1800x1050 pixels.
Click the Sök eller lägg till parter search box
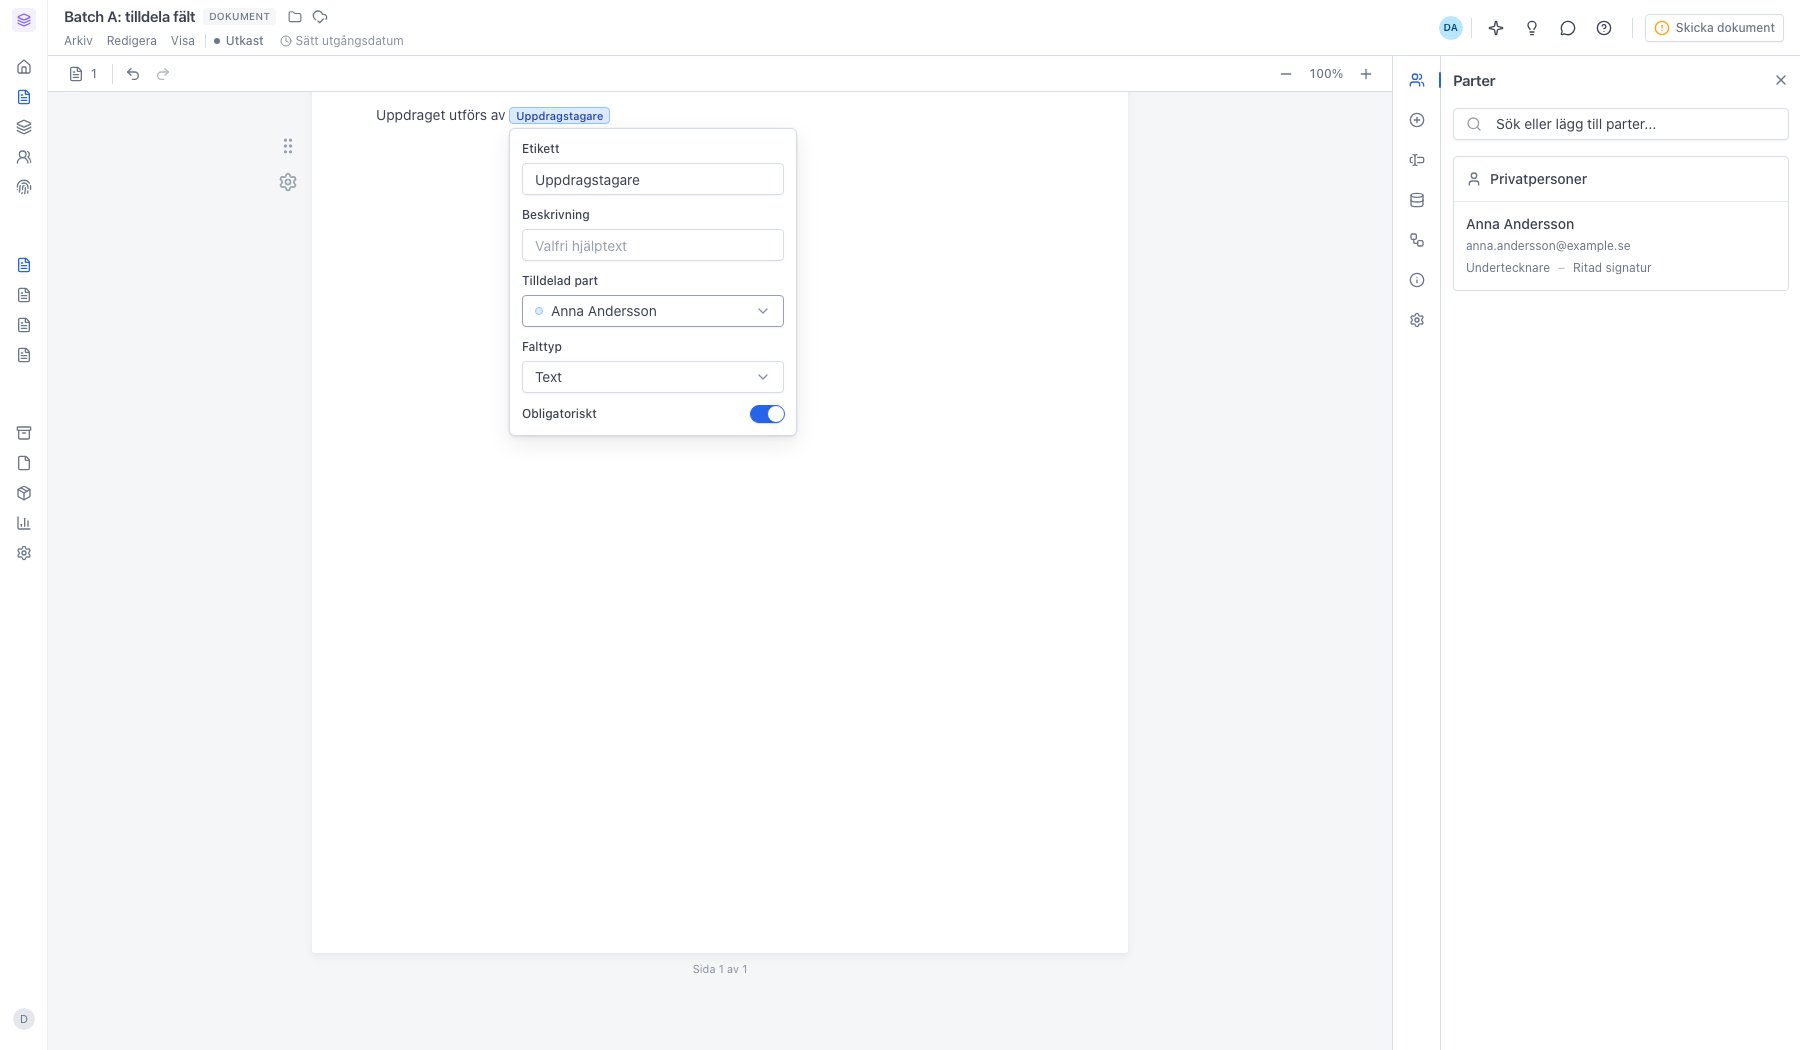[x=1620, y=124]
